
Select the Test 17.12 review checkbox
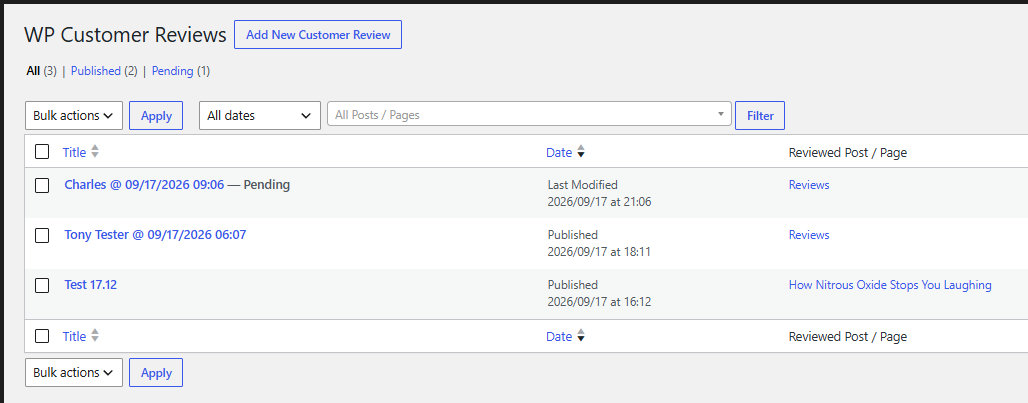pyautogui.click(x=42, y=285)
